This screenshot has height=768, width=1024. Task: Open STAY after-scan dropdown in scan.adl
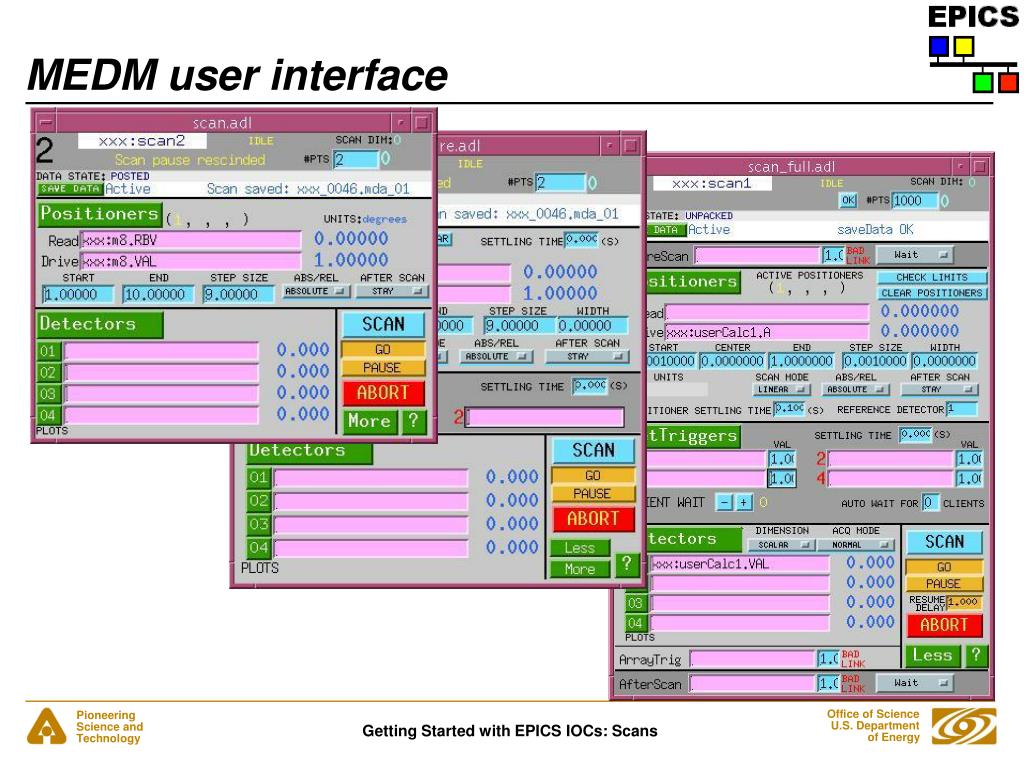pyautogui.click(x=392, y=291)
